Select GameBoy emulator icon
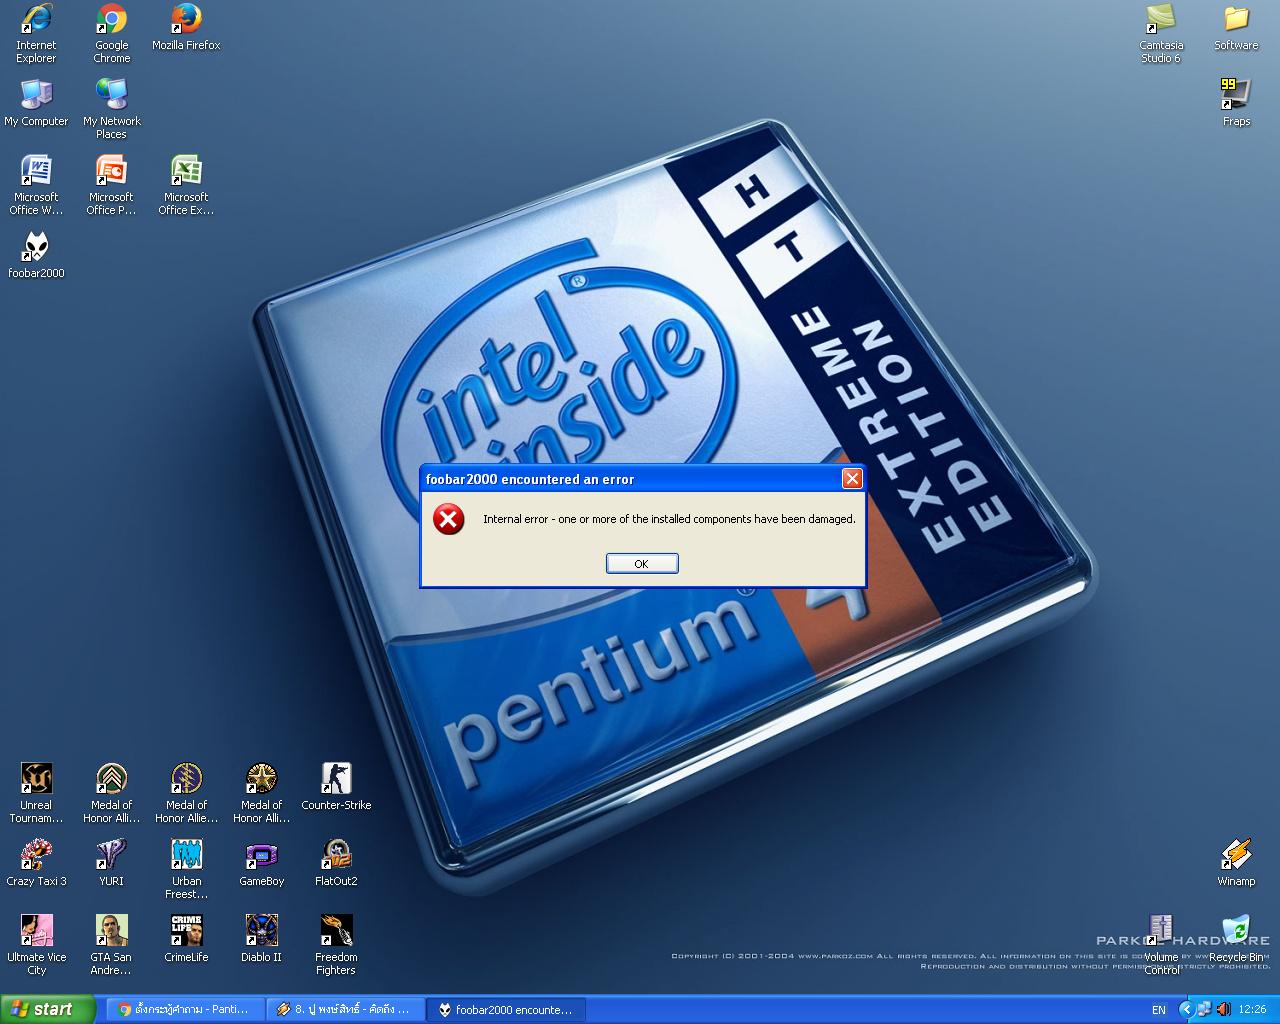Image resolution: width=1280 pixels, height=1024 pixels. tap(261, 863)
